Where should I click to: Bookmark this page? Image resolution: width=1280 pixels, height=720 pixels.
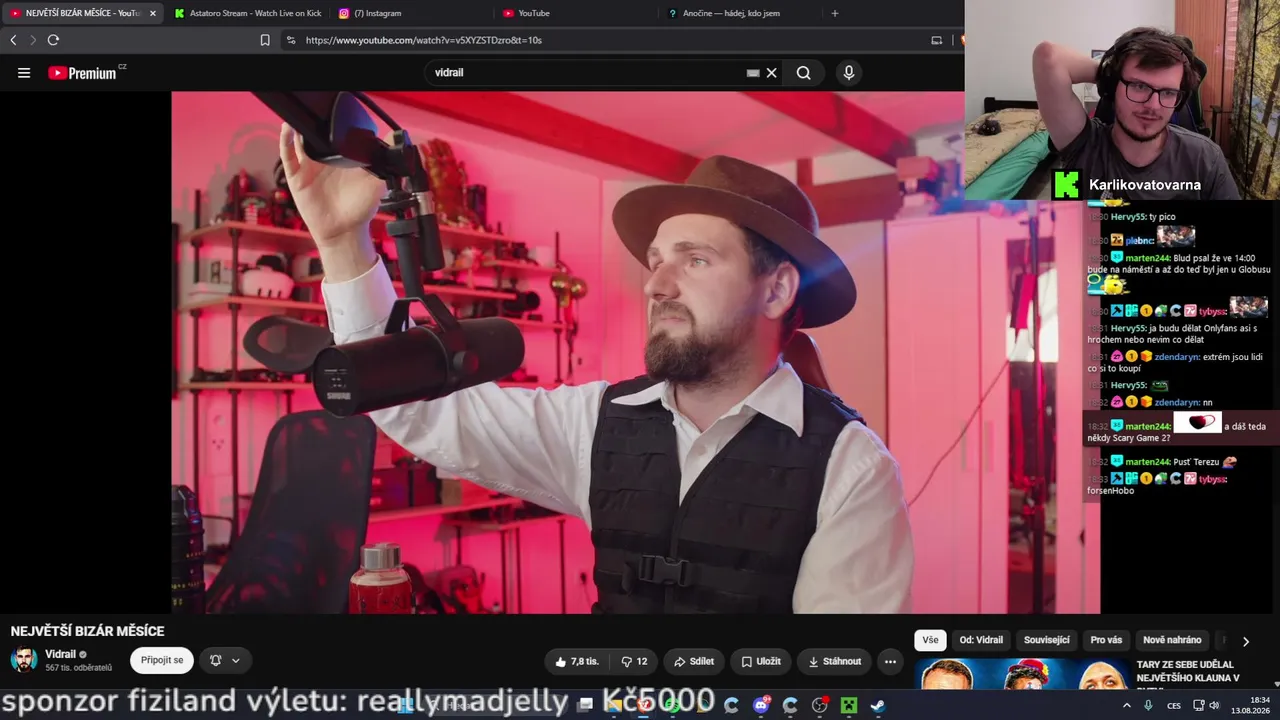[x=265, y=40]
